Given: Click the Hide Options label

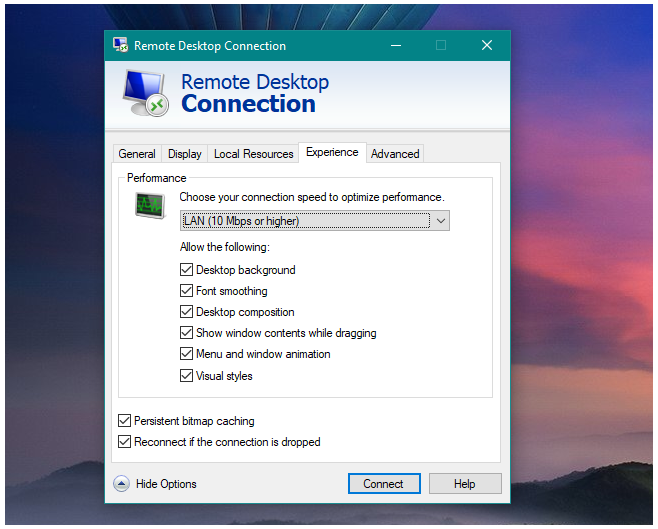Looking at the screenshot, I should pyautogui.click(x=166, y=484).
